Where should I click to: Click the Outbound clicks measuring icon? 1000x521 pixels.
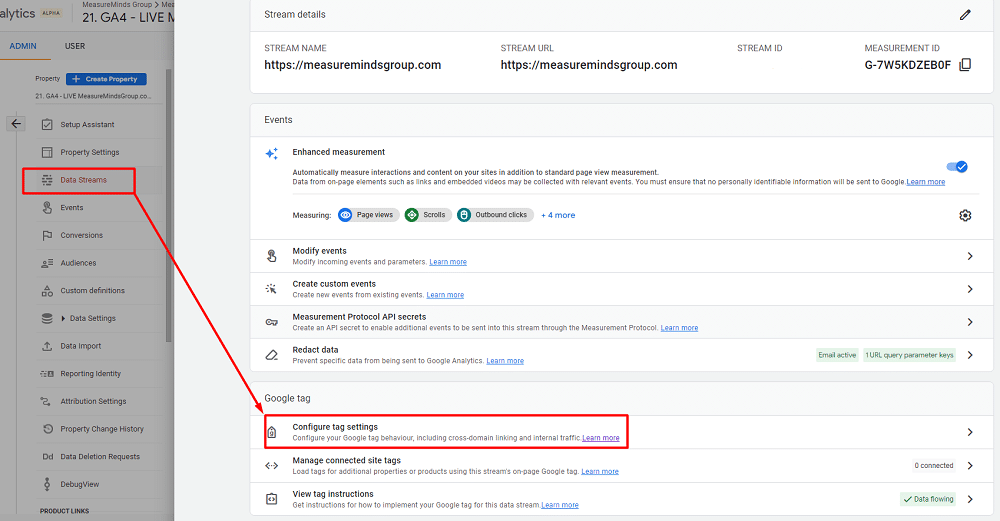pos(464,215)
